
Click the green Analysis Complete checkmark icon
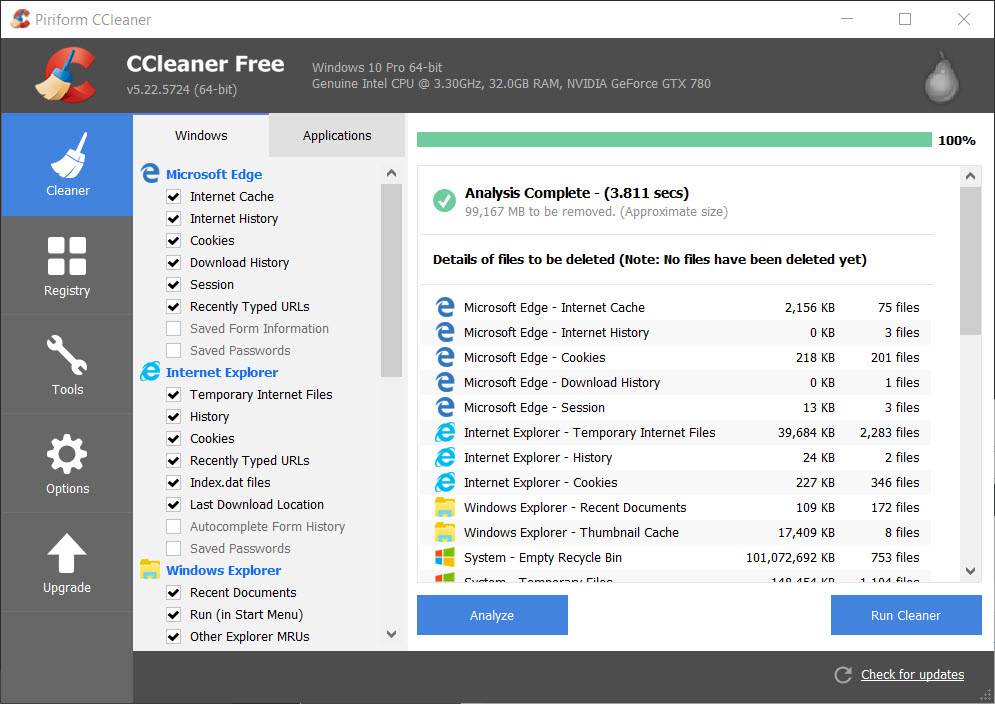pyautogui.click(x=444, y=201)
